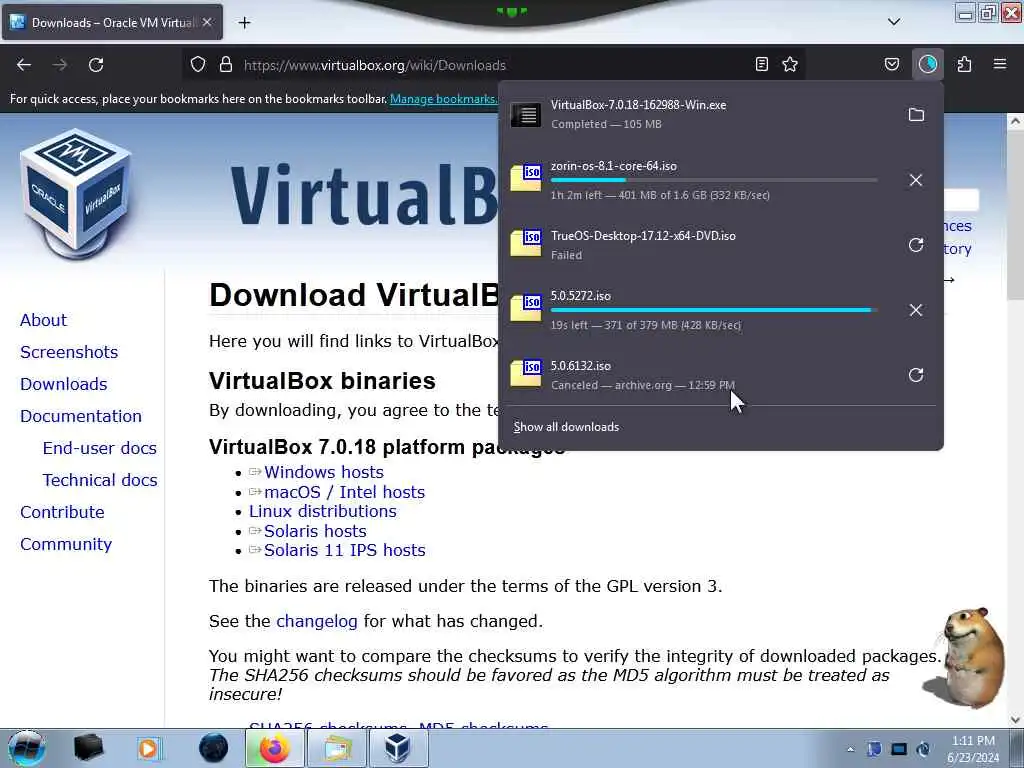The image size is (1024, 768).
Task: View site security via the padlock icon
Action: [x=226, y=65]
